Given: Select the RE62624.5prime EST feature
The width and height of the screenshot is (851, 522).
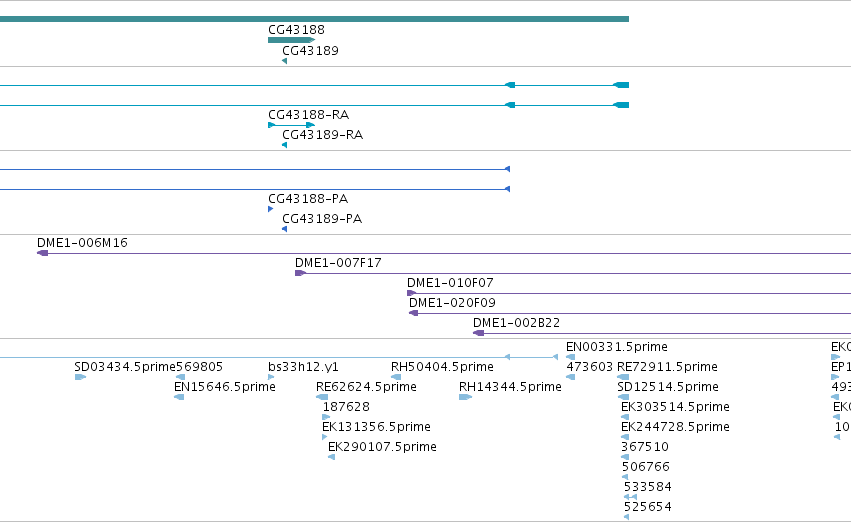Looking at the screenshot, I should tap(322, 397).
